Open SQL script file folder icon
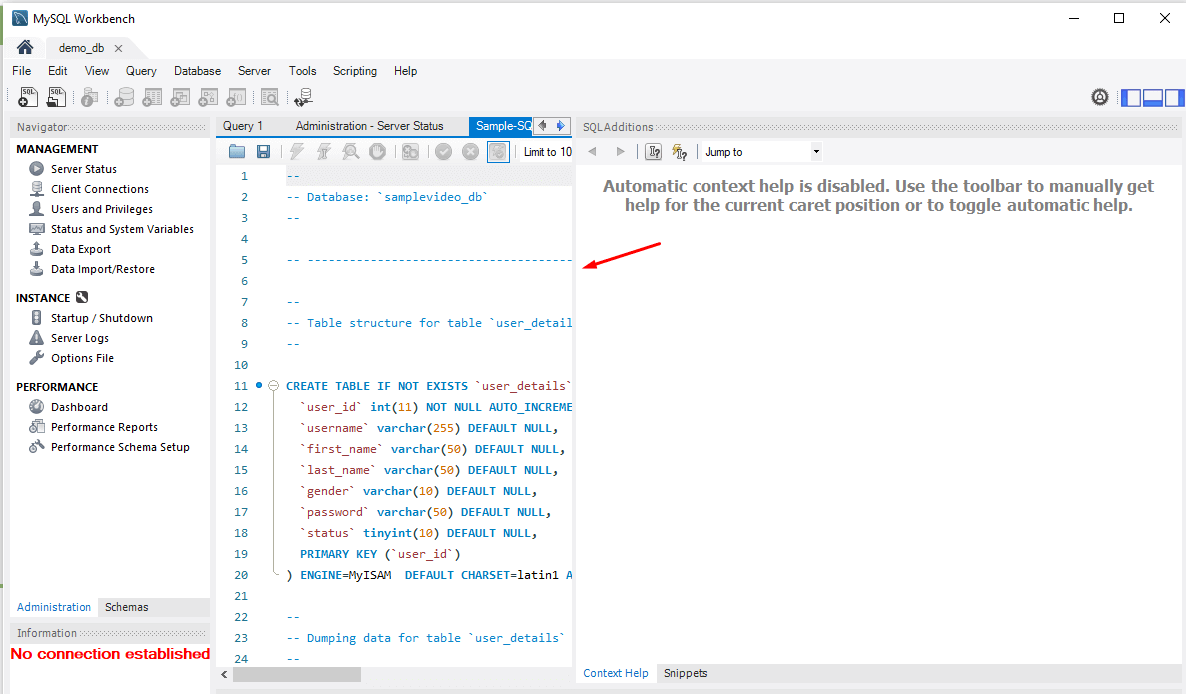 point(237,151)
